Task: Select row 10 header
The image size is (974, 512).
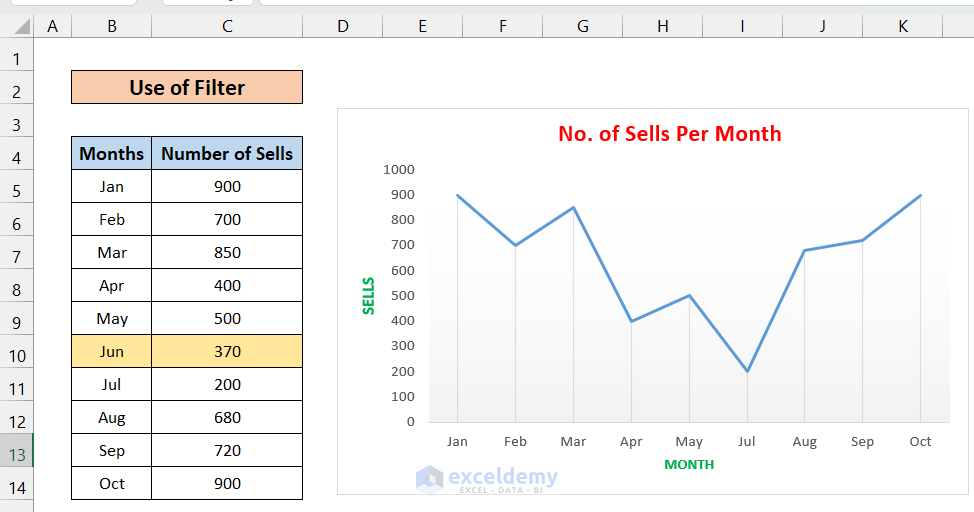Action: [x=17, y=355]
